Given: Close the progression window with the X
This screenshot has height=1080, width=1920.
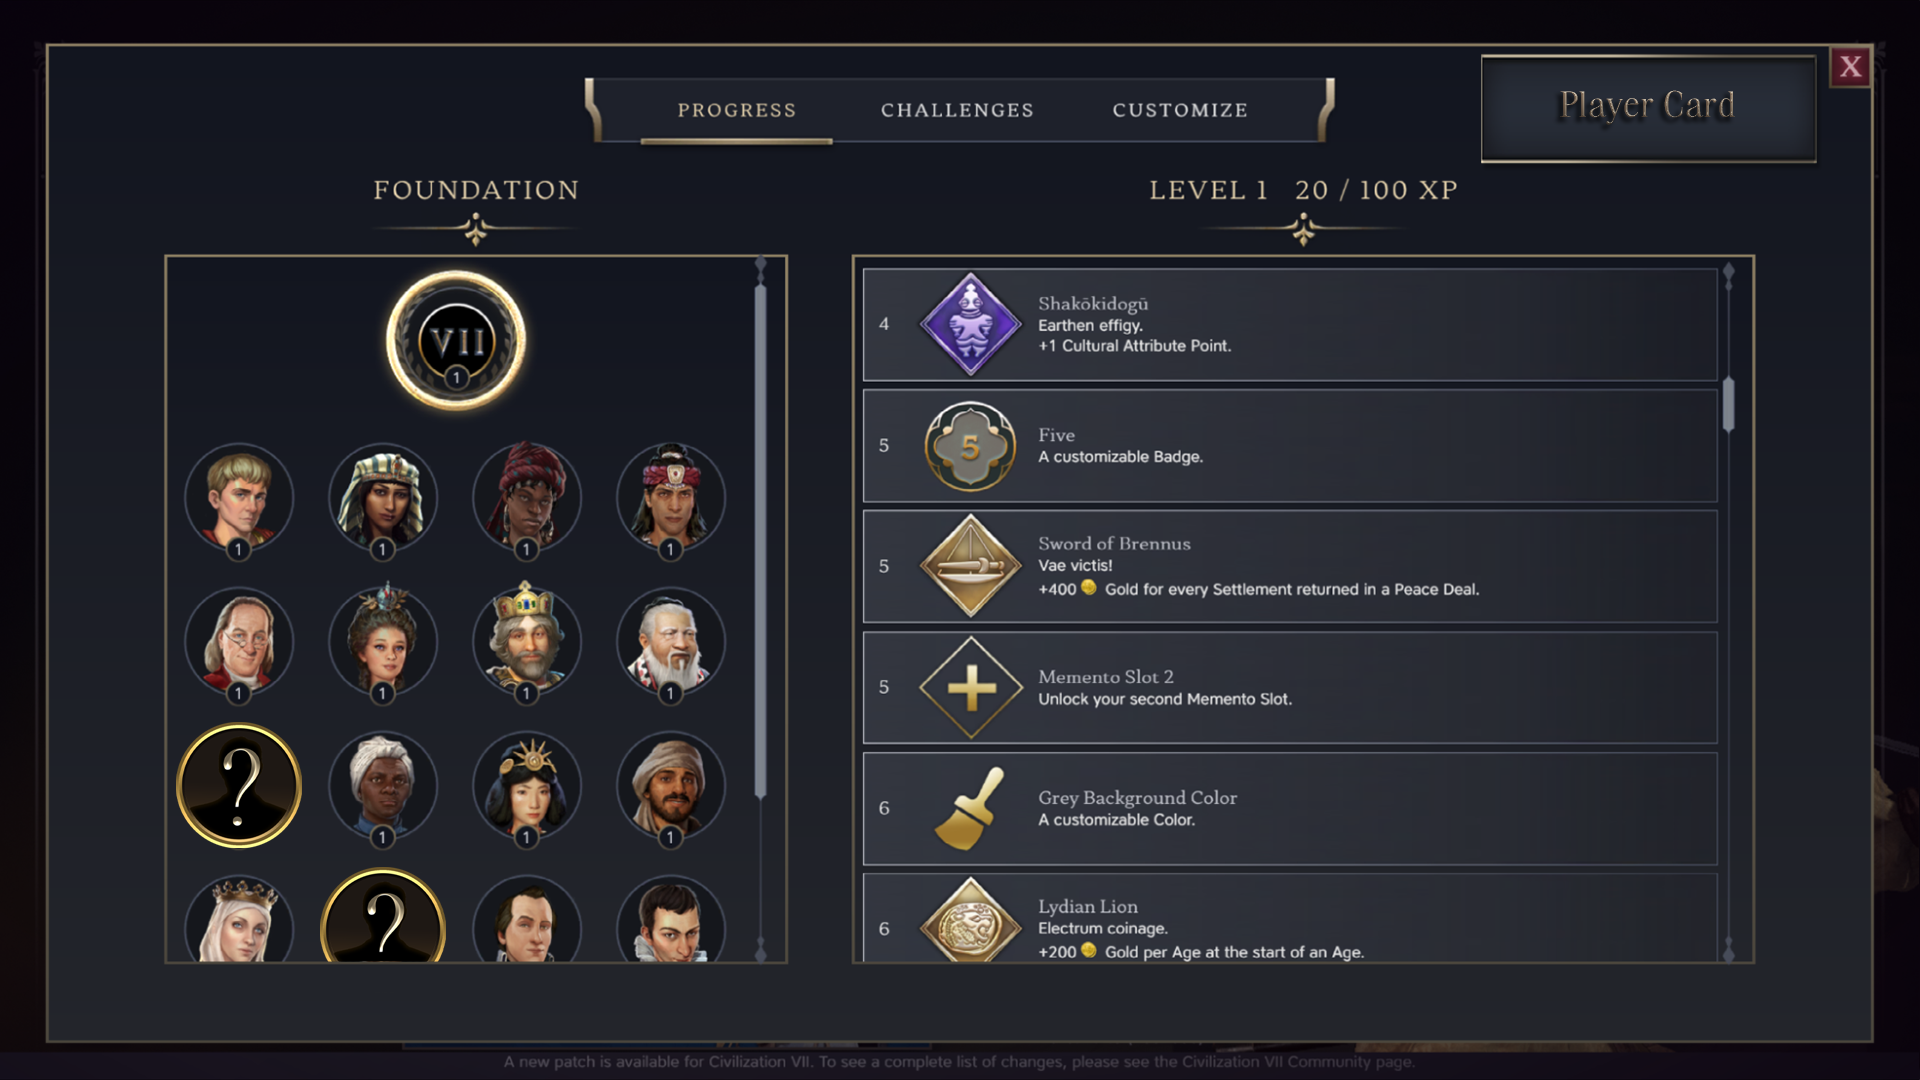Looking at the screenshot, I should [x=1850, y=67].
